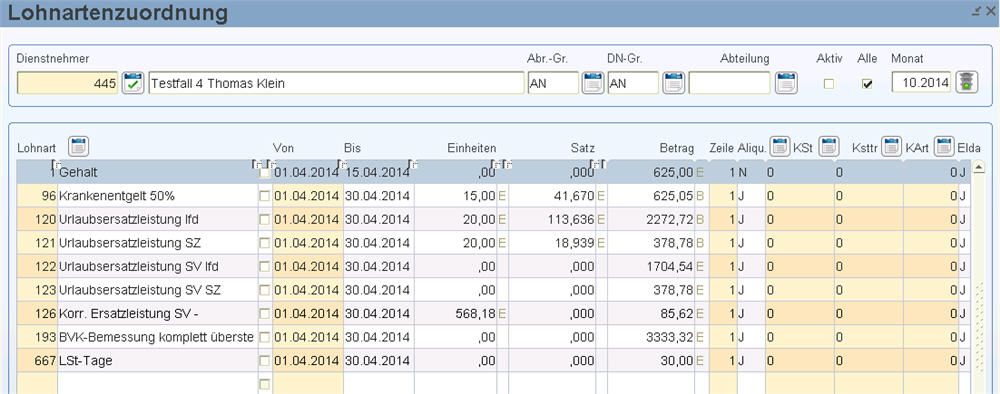Open the KArt lookup icon in header
This screenshot has height=394, width=1000.
click(944, 146)
